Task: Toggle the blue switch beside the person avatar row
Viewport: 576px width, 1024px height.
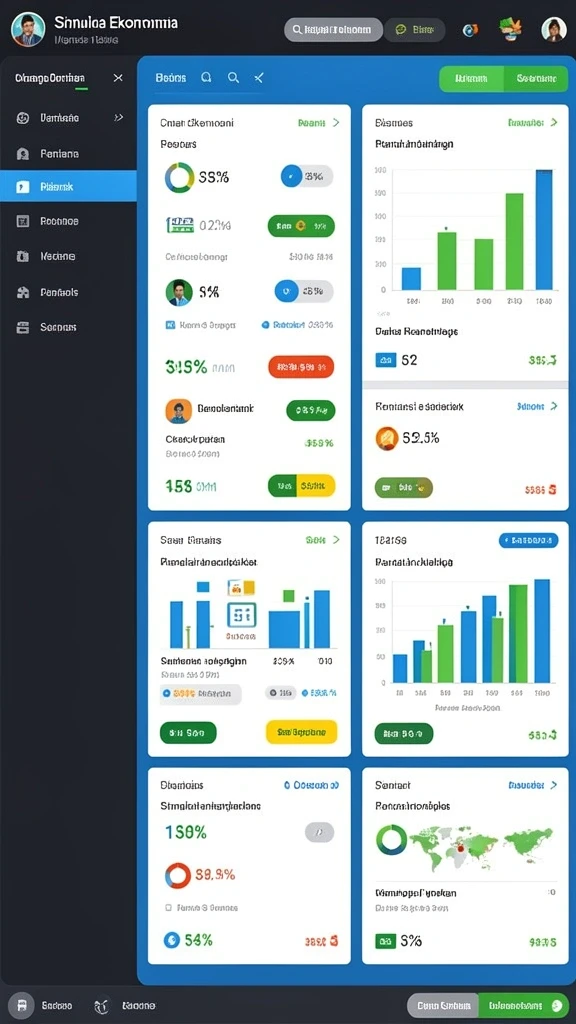Action: pos(303,291)
